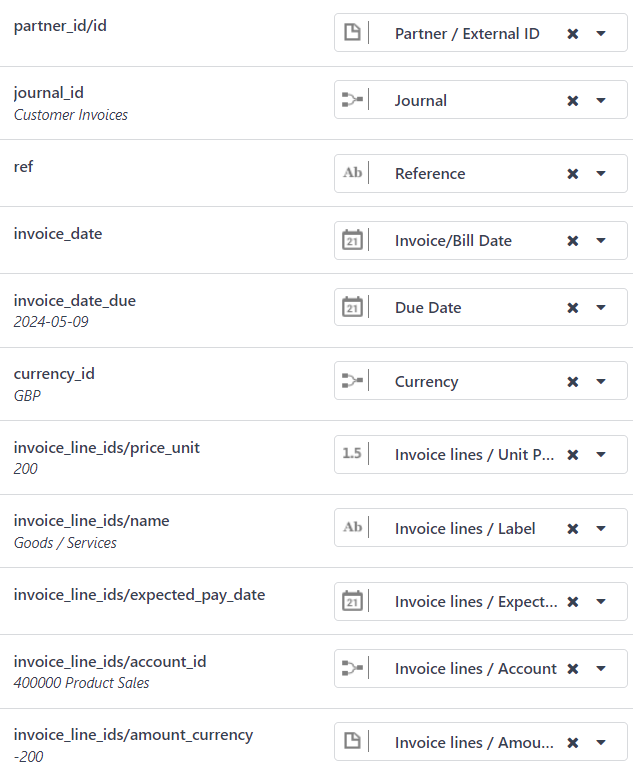633x781 pixels.
Task: Select the Reference field selector text
Action: coord(430,174)
